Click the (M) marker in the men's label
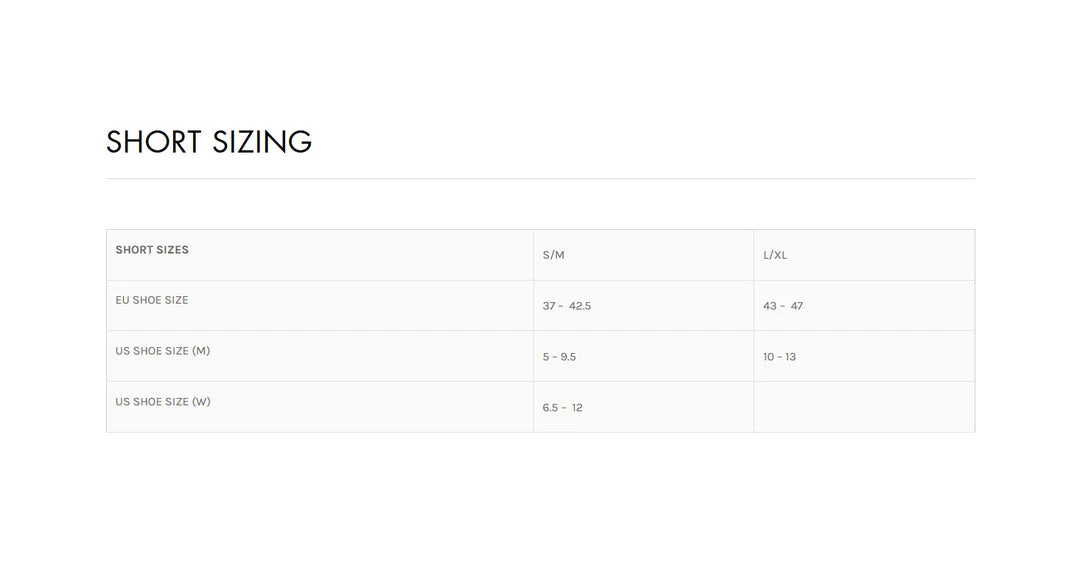This screenshot has height=566, width=1080. (x=201, y=351)
